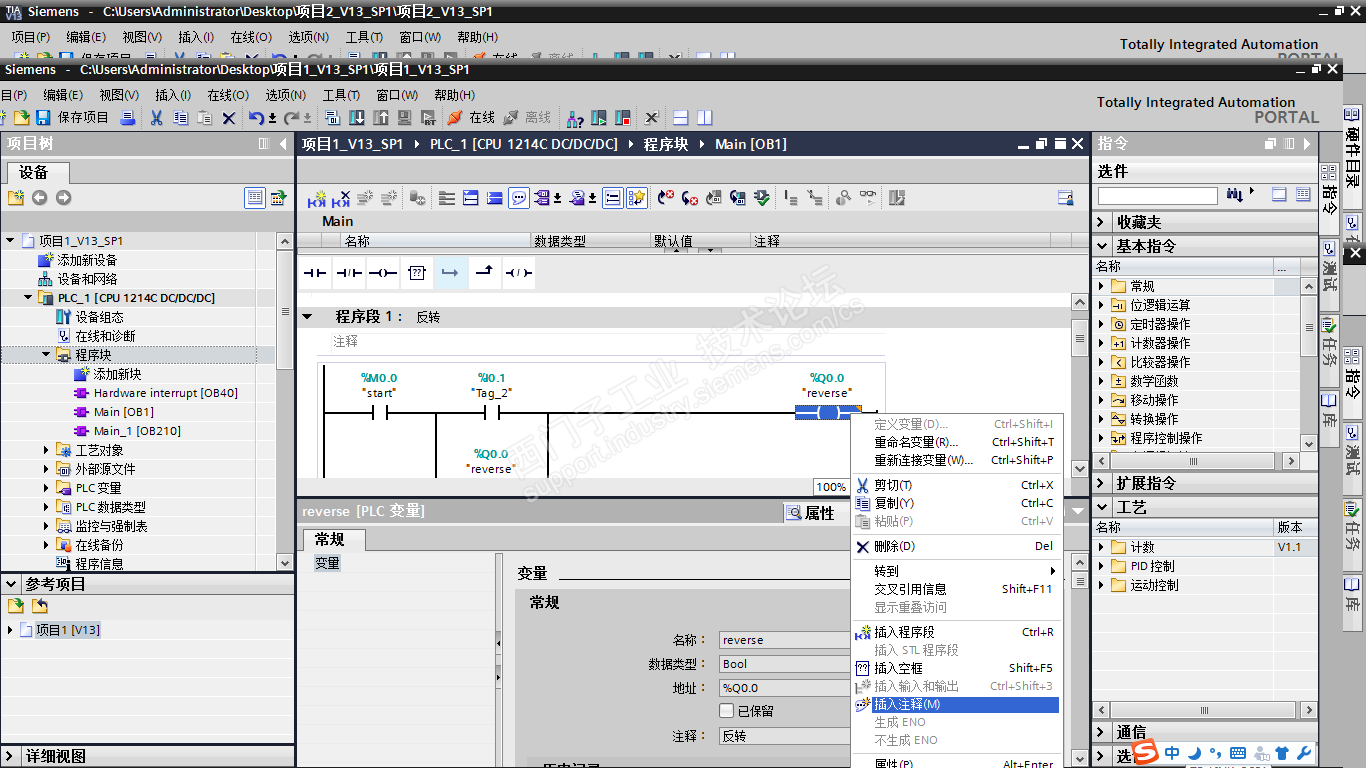
Task: Toggle the 已保留 (retain) checkbox
Action: point(727,711)
